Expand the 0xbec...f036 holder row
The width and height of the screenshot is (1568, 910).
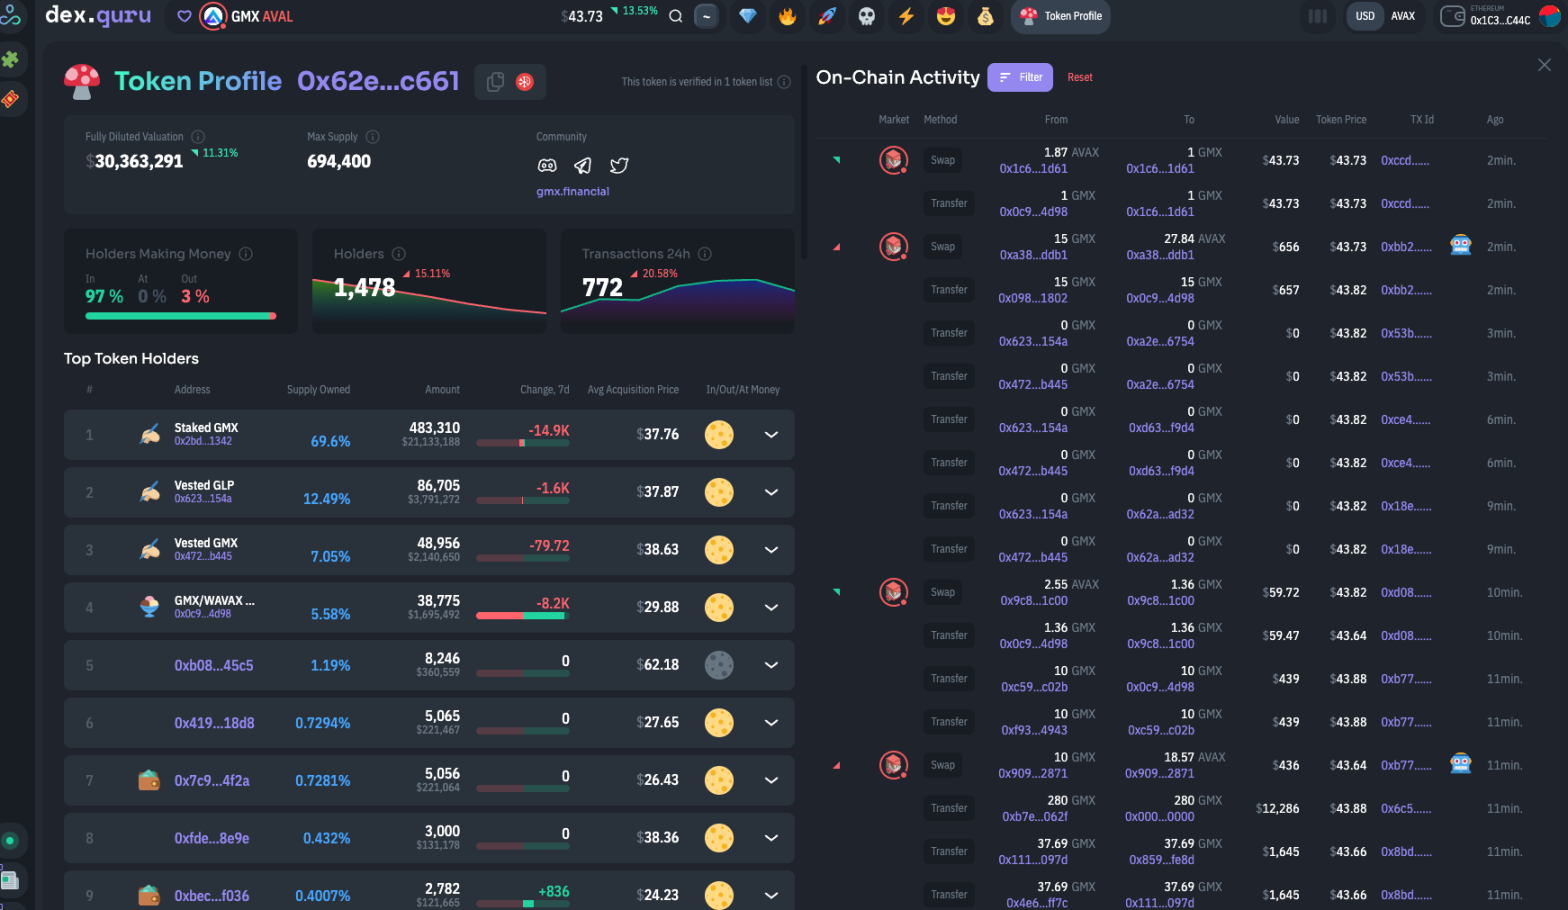tap(771, 895)
